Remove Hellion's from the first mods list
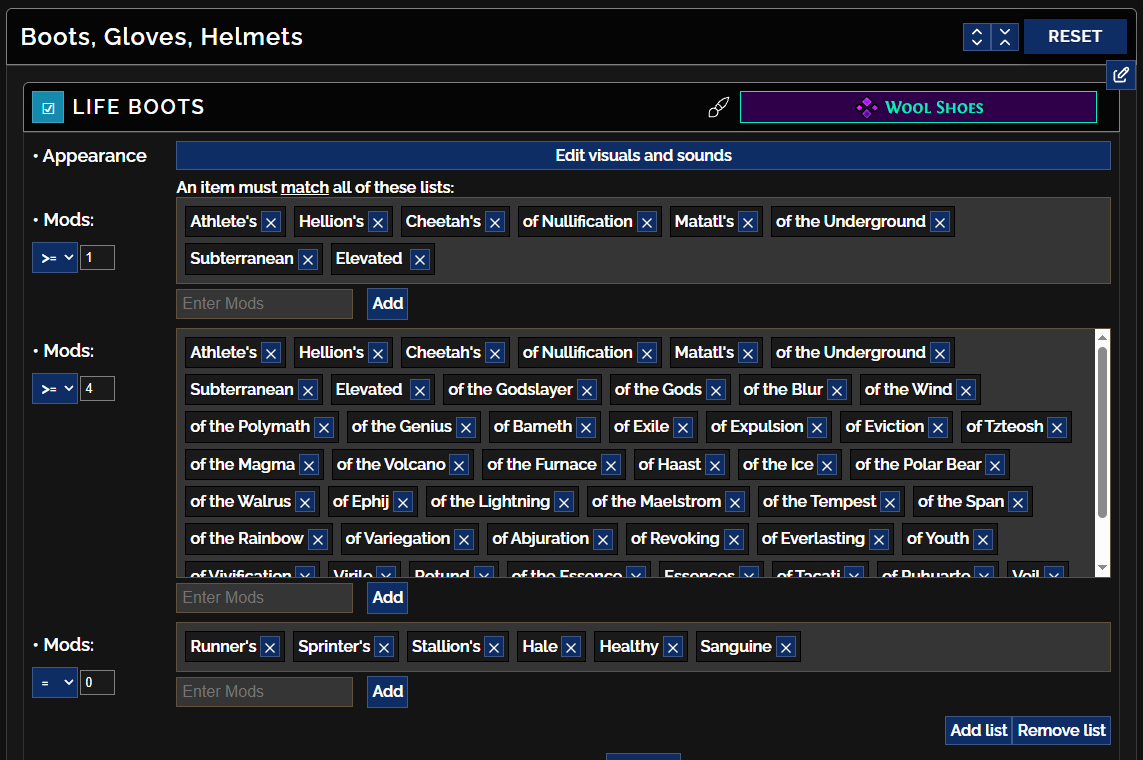1143x760 pixels. (378, 222)
